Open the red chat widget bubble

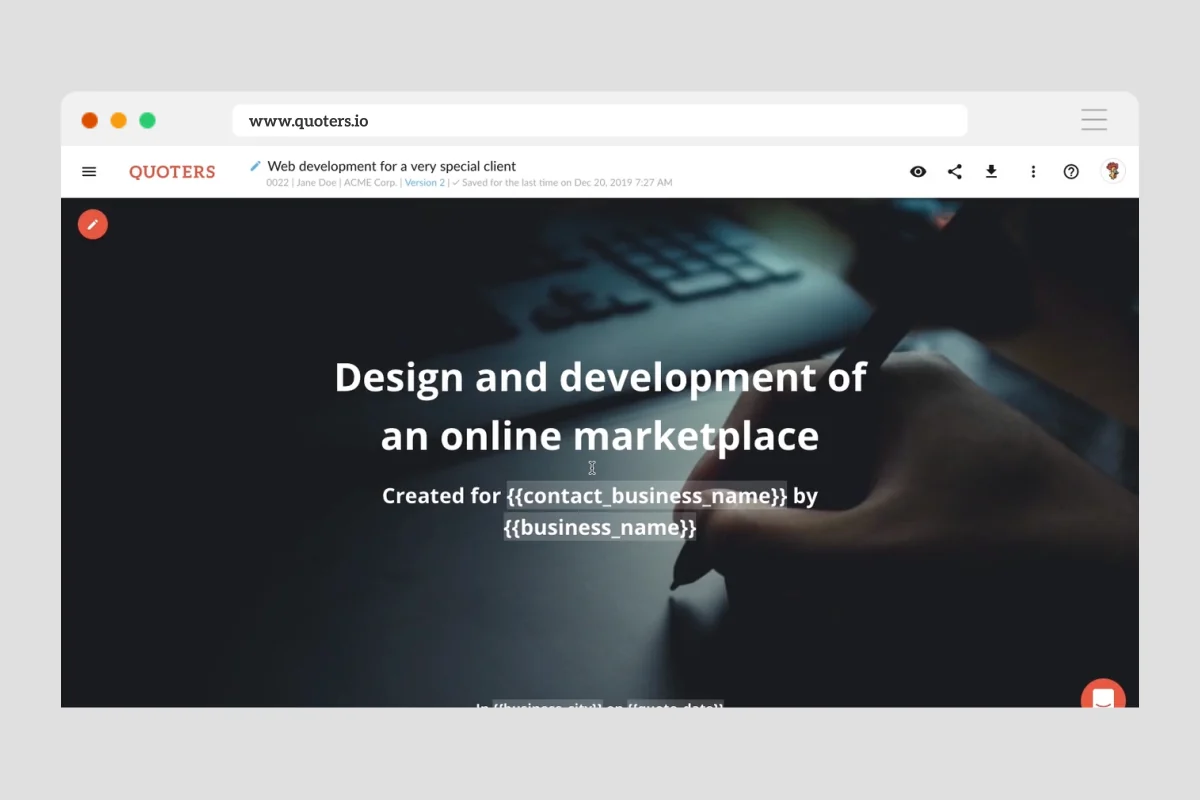pos(1103,697)
